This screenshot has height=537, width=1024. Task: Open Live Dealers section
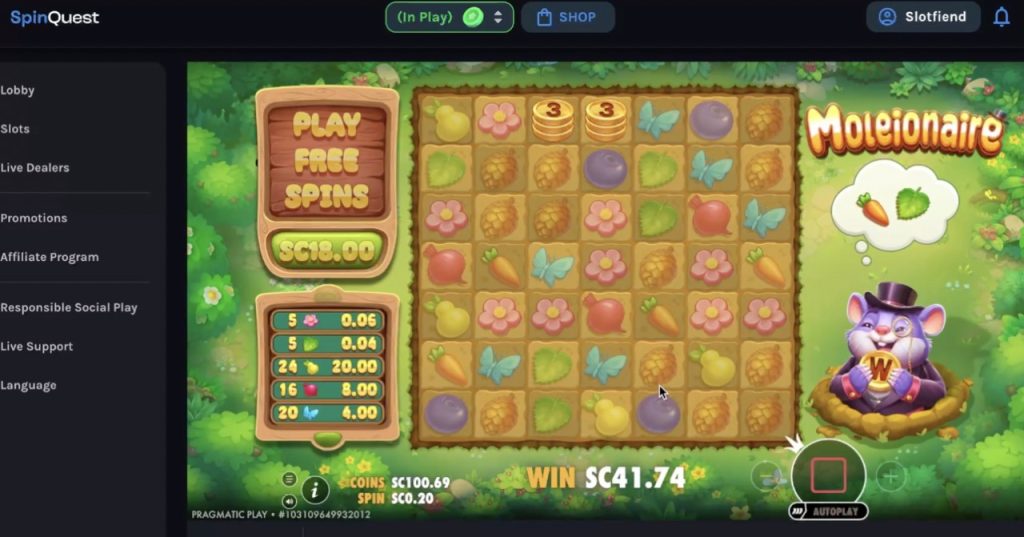click(35, 168)
